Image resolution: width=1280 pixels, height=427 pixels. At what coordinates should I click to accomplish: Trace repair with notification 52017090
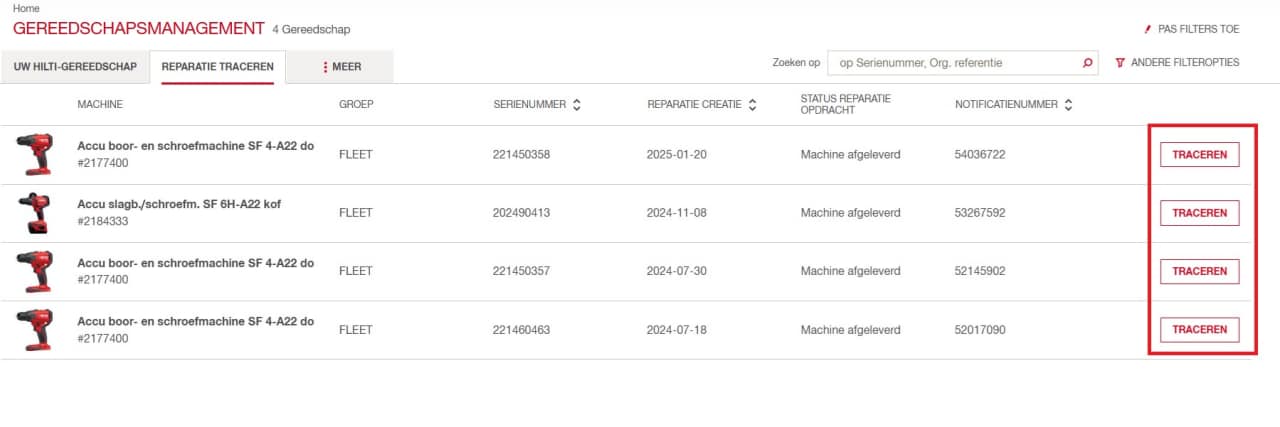click(1199, 330)
